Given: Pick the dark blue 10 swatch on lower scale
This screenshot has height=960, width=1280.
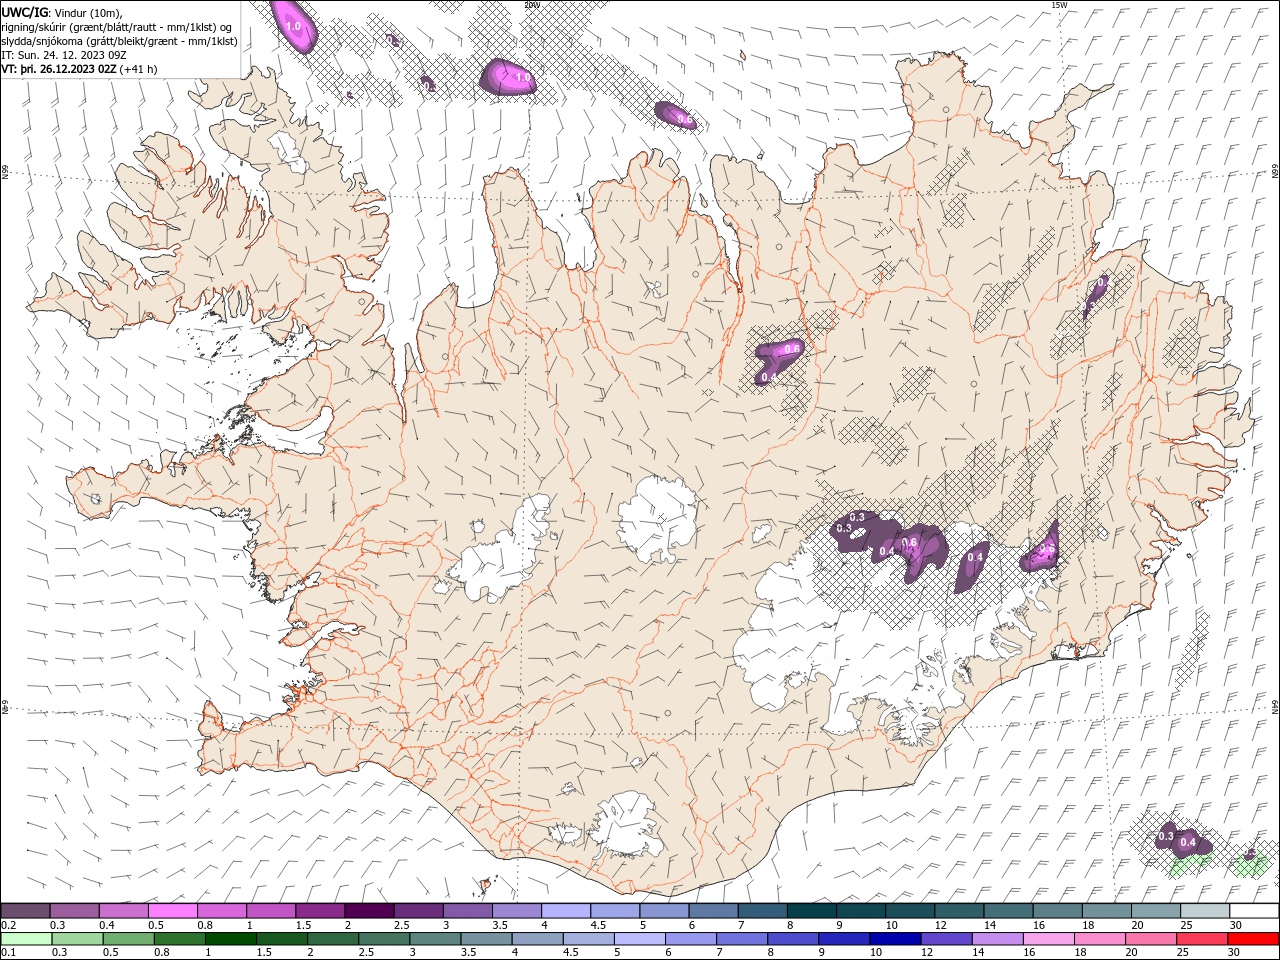Looking at the screenshot, I should click(x=894, y=939).
